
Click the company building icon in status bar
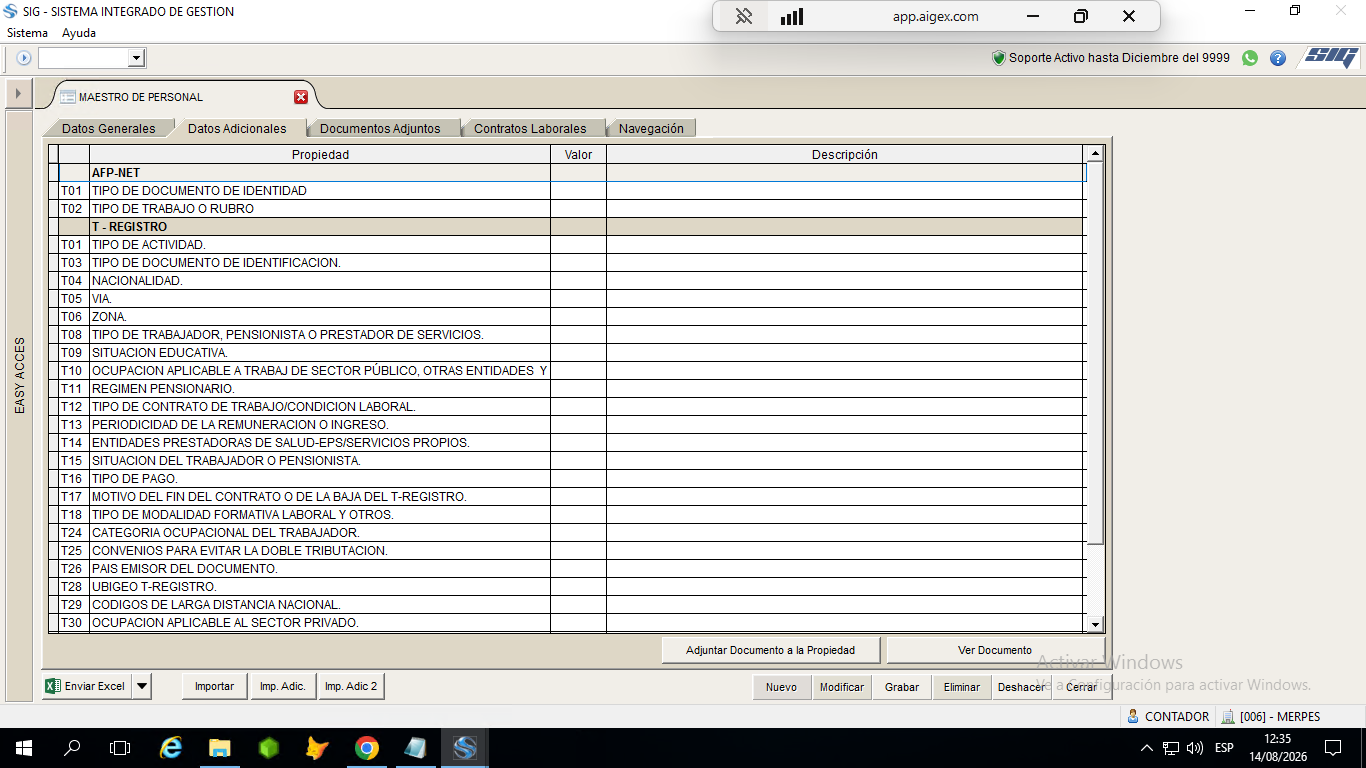pyautogui.click(x=1228, y=716)
